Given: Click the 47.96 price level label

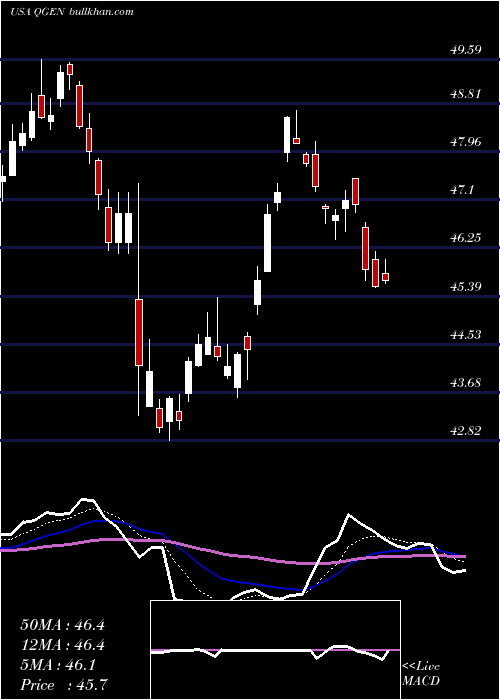Looking at the screenshot, I should coord(465,142).
